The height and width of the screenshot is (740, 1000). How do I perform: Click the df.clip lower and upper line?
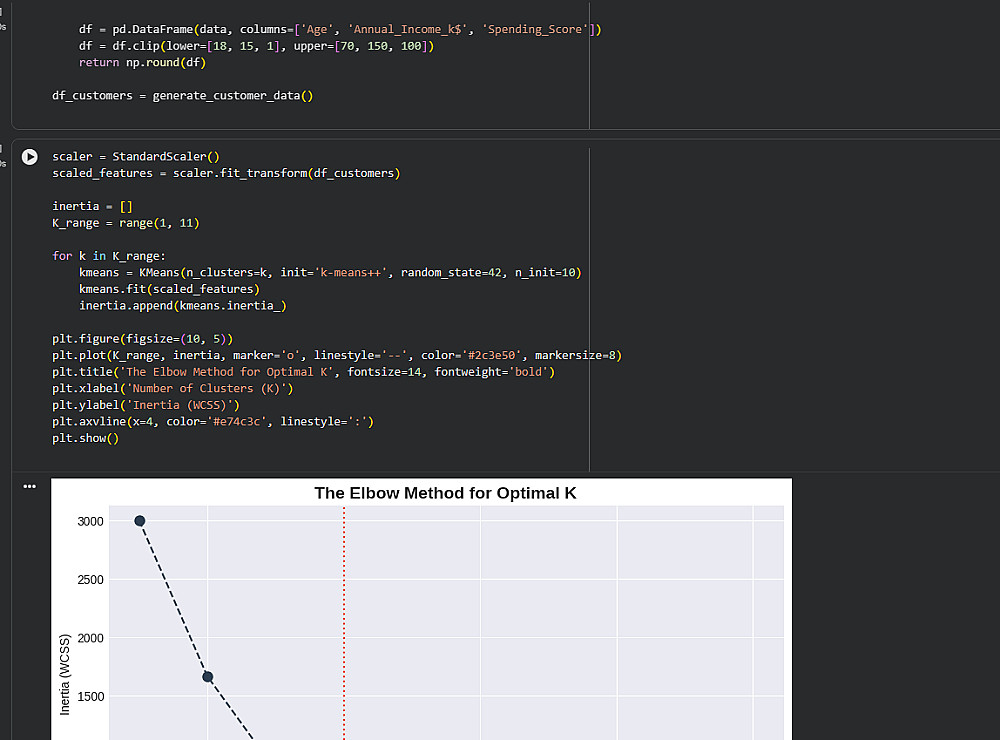tap(256, 46)
